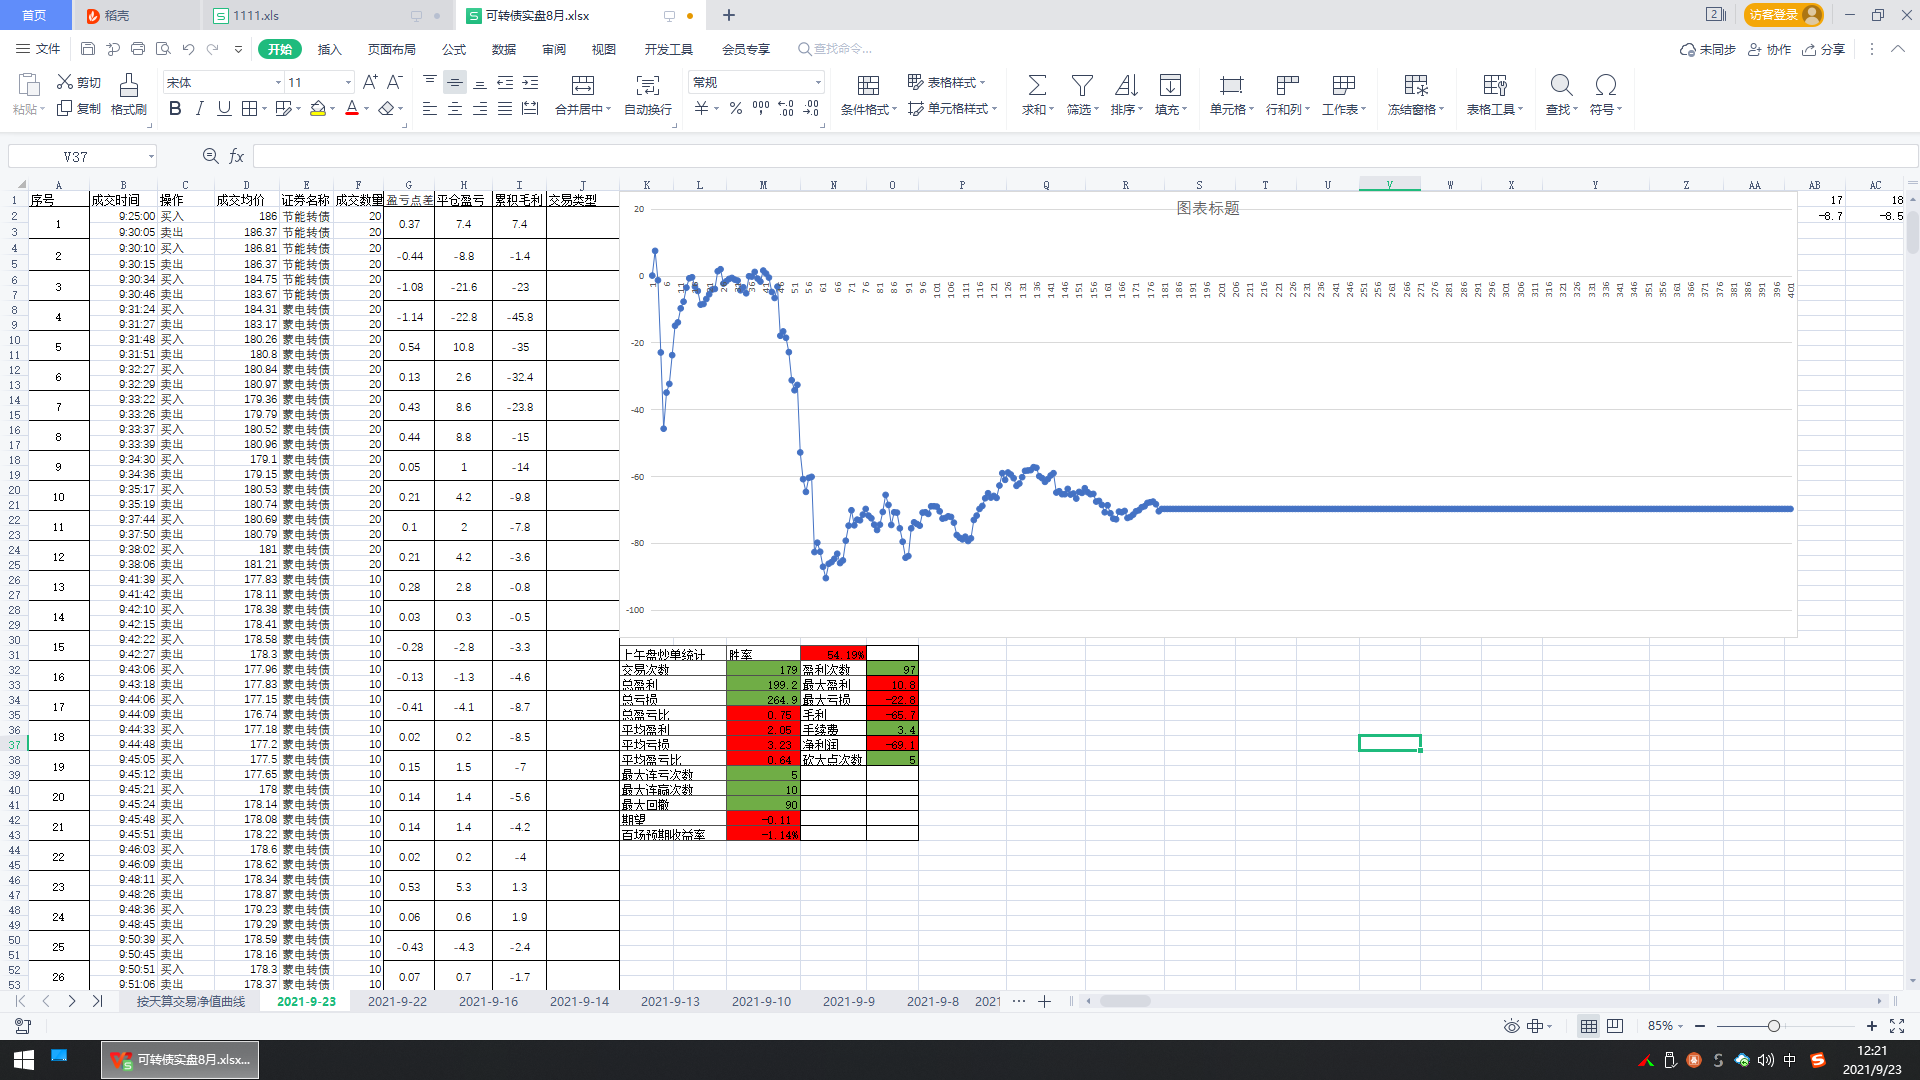Increase decimal places

coord(786,108)
